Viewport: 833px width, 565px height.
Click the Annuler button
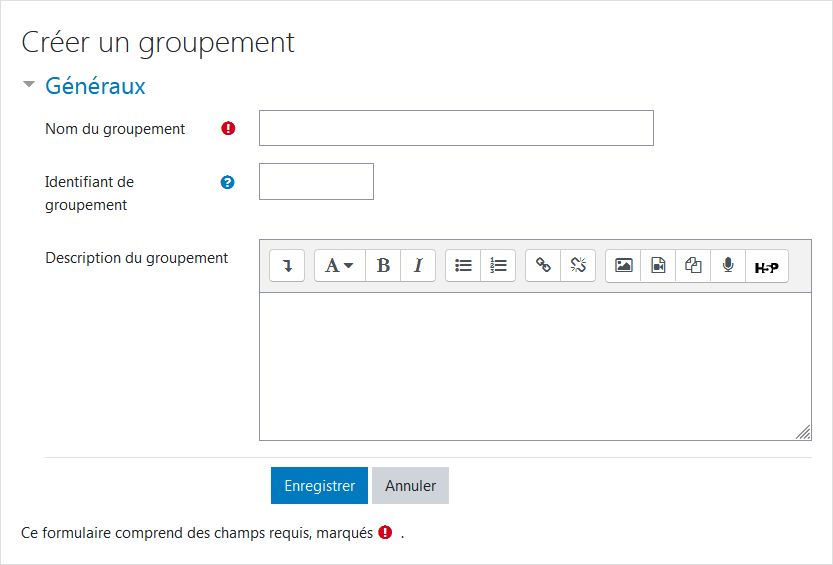coord(410,486)
